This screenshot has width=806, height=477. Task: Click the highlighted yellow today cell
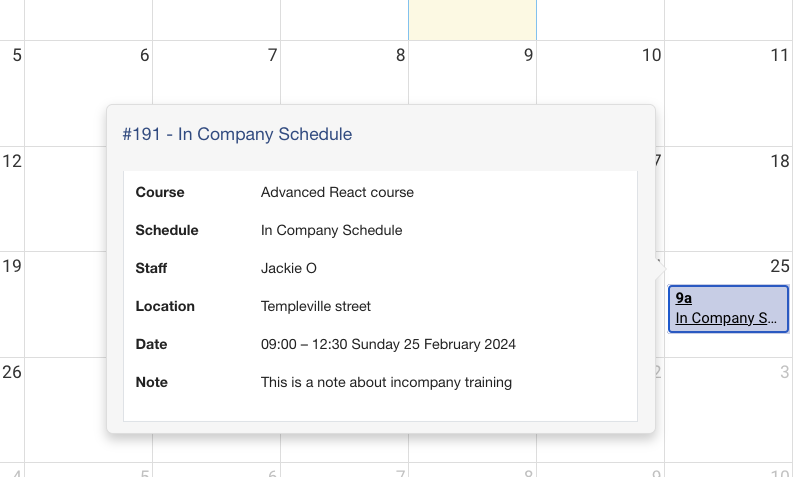pyautogui.click(x=472, y=20)
